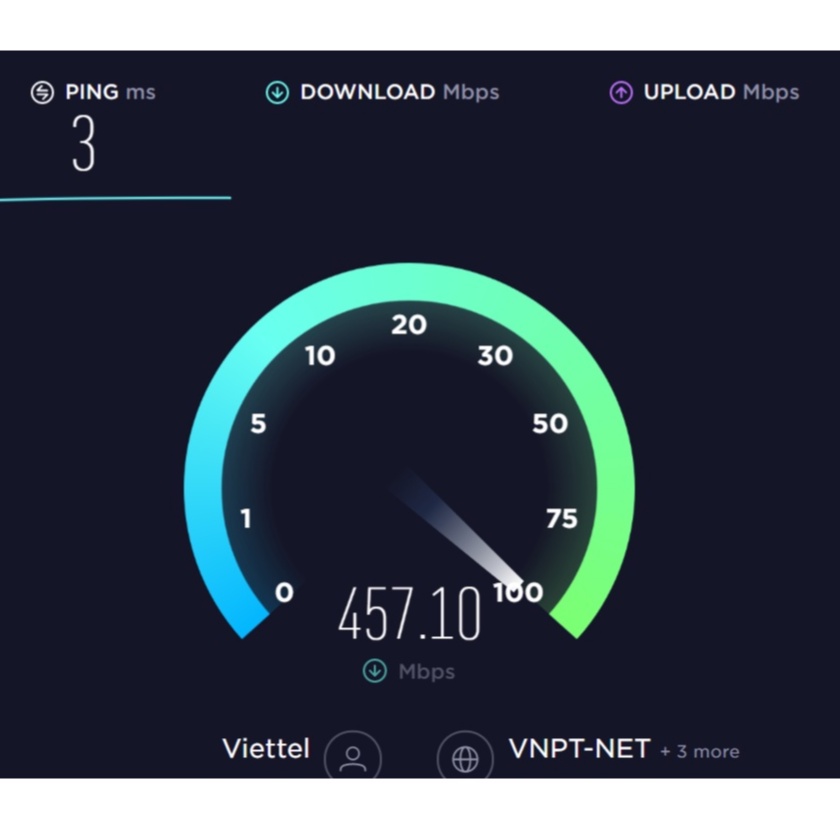Click the ping progress line under header
The image size is (840, 840).
pyautogui.click(x=115, y=199)
